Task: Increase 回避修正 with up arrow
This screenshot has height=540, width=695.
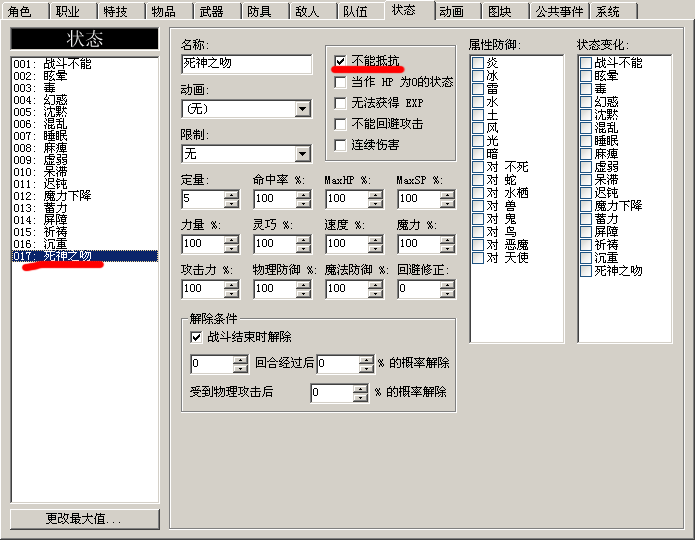Action: [x=448, y=284]
